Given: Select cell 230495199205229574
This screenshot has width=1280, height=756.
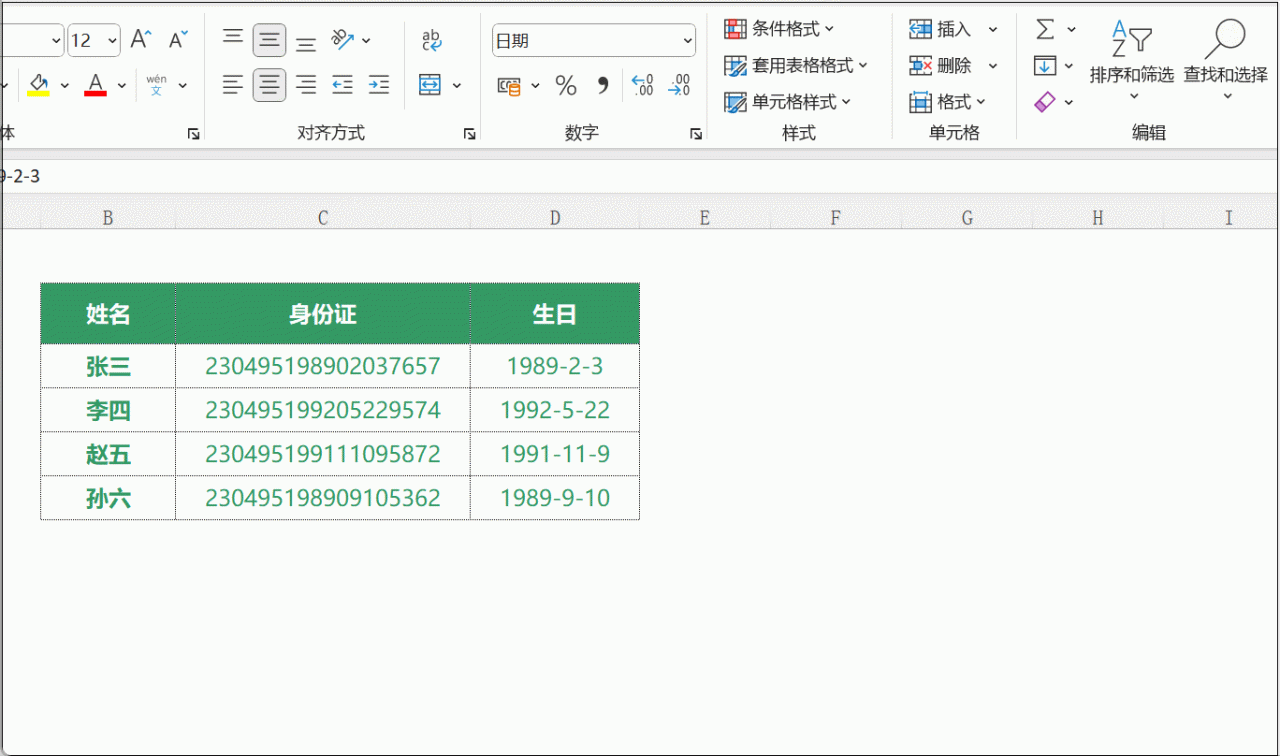Looking at the screenshot, I should coord(323,410).
